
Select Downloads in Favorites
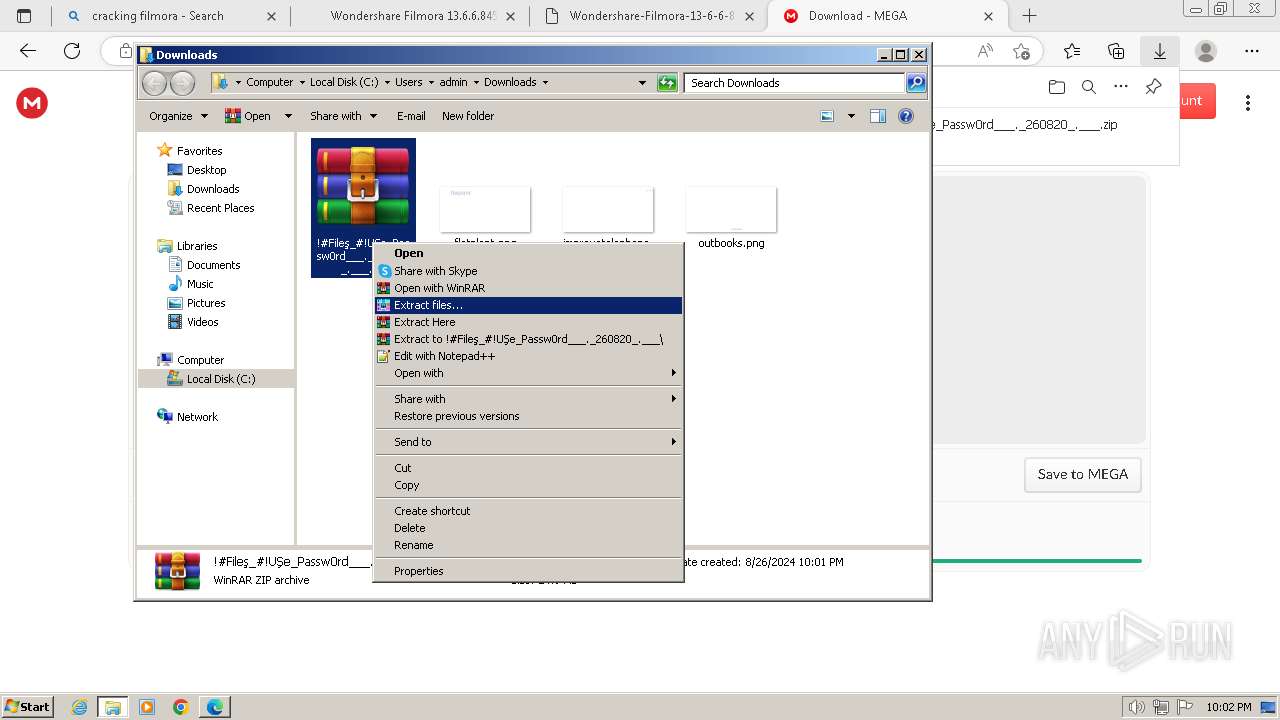coord(213,189)
